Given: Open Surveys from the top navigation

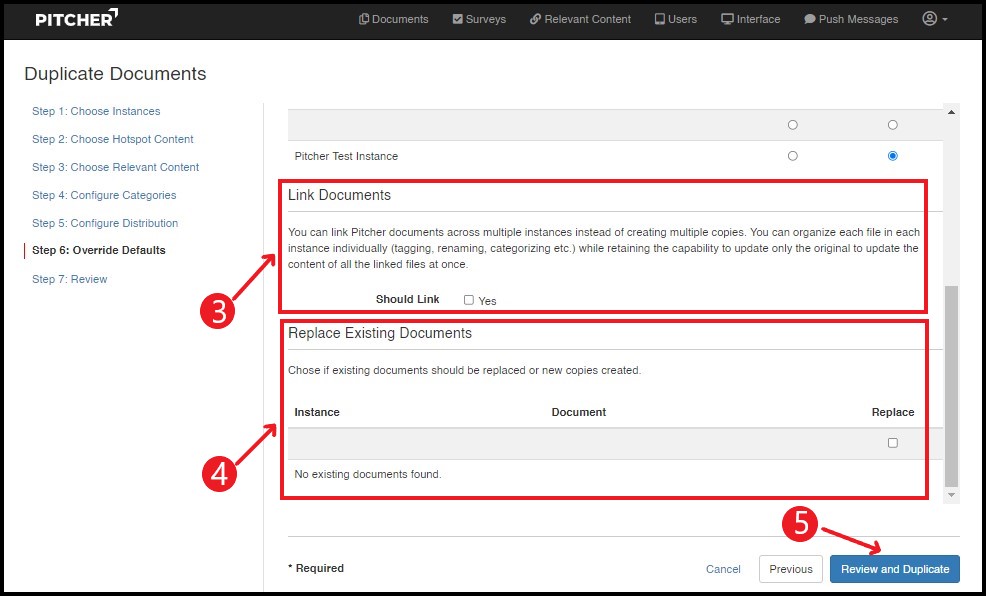Looking at the screenshot, I should [479, 19].
